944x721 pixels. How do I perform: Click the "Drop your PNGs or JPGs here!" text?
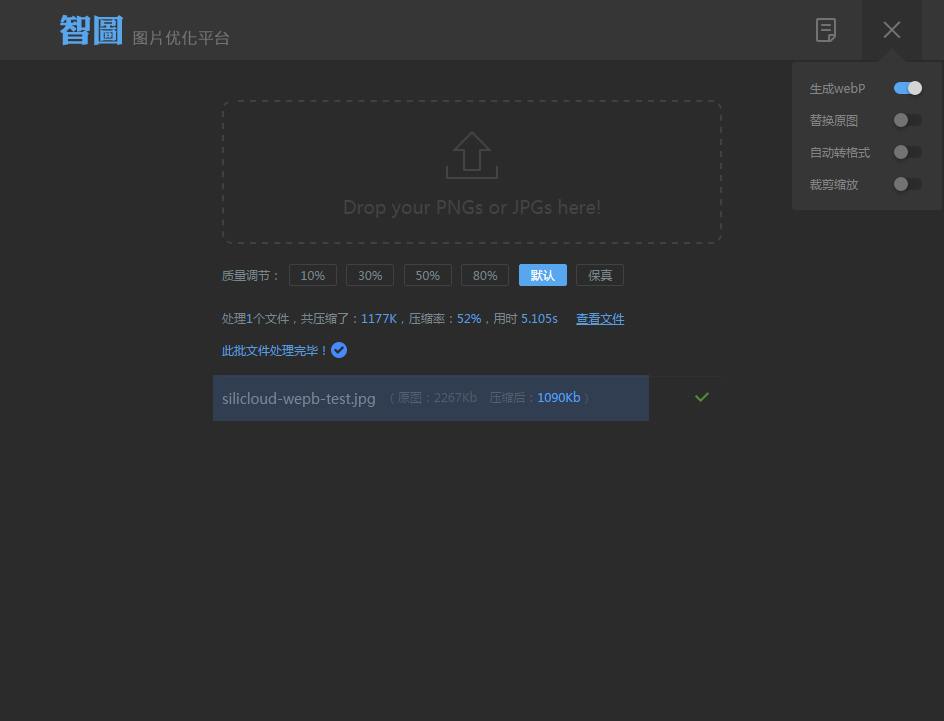[472, 208]
